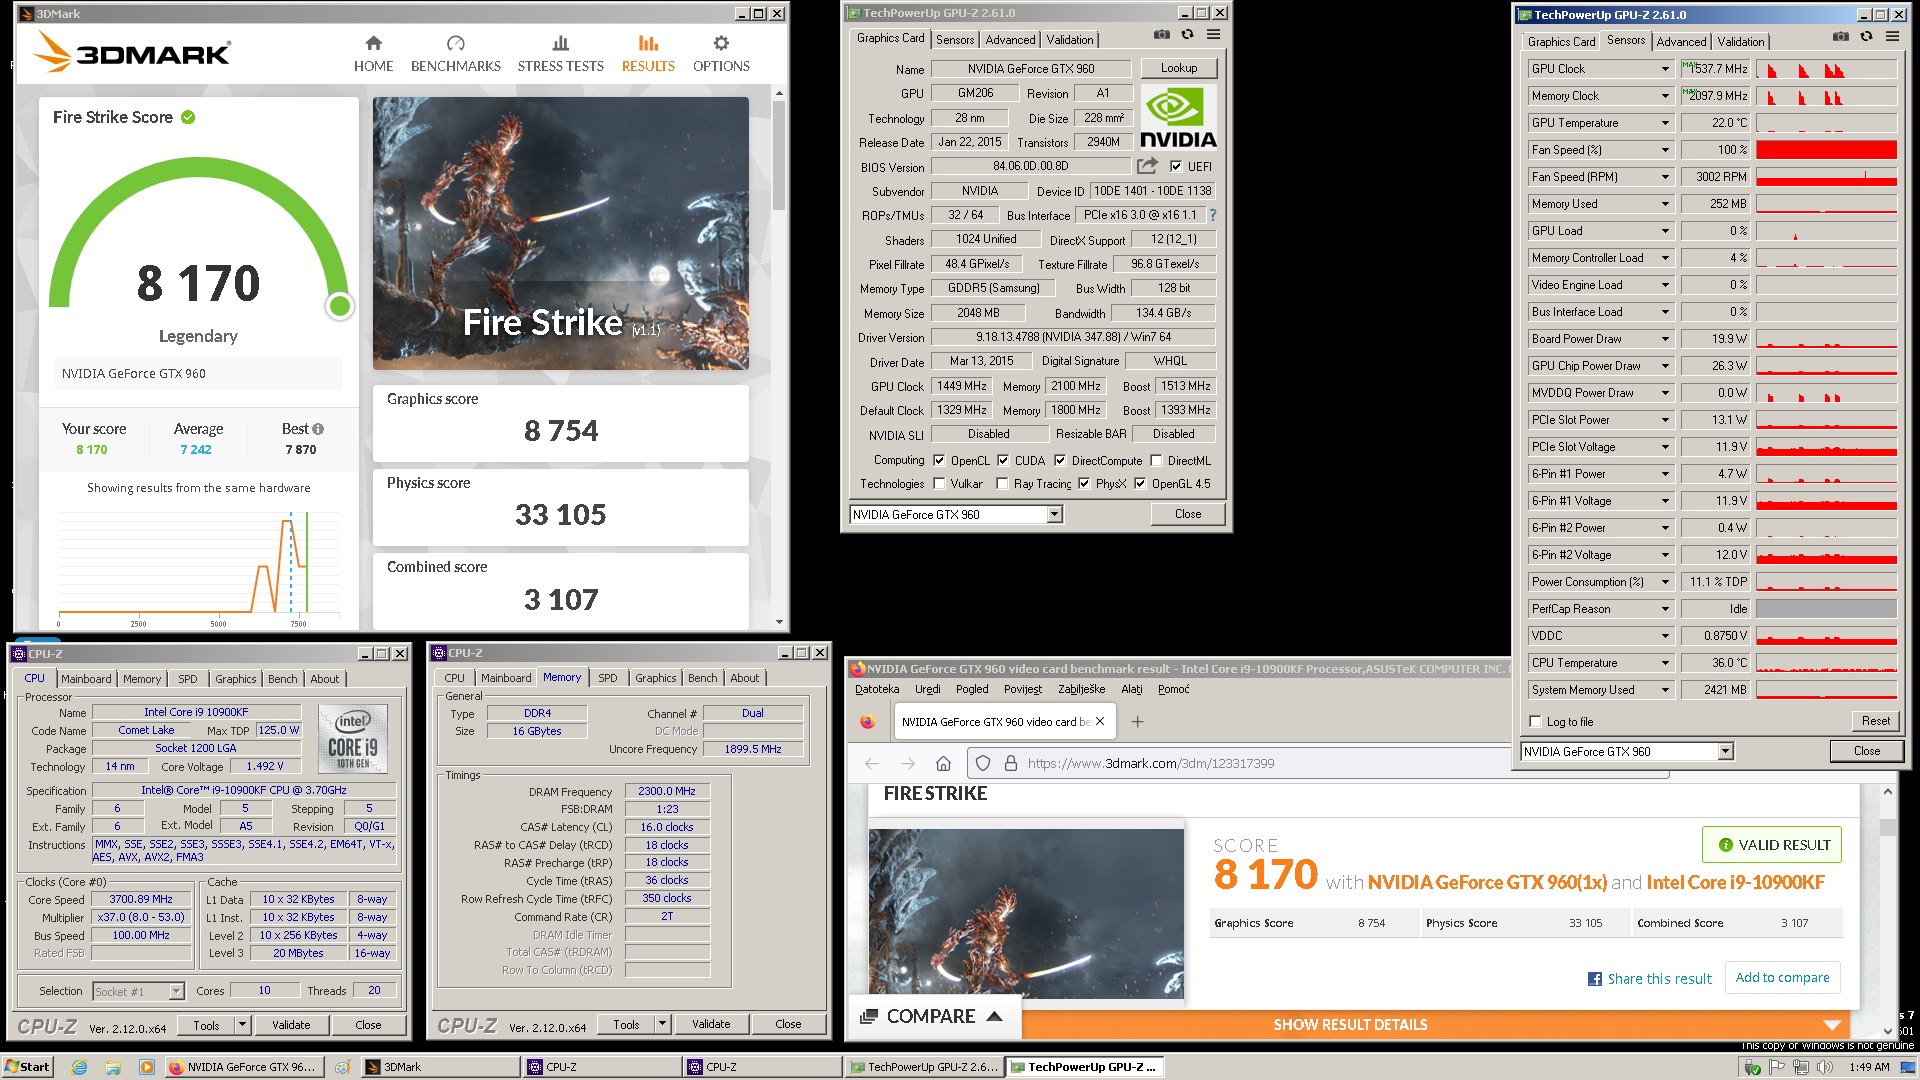Click GPU-Z Graphics Card screenshot camera icon
The image size is (1920, 1080).
pos(1161,35)
